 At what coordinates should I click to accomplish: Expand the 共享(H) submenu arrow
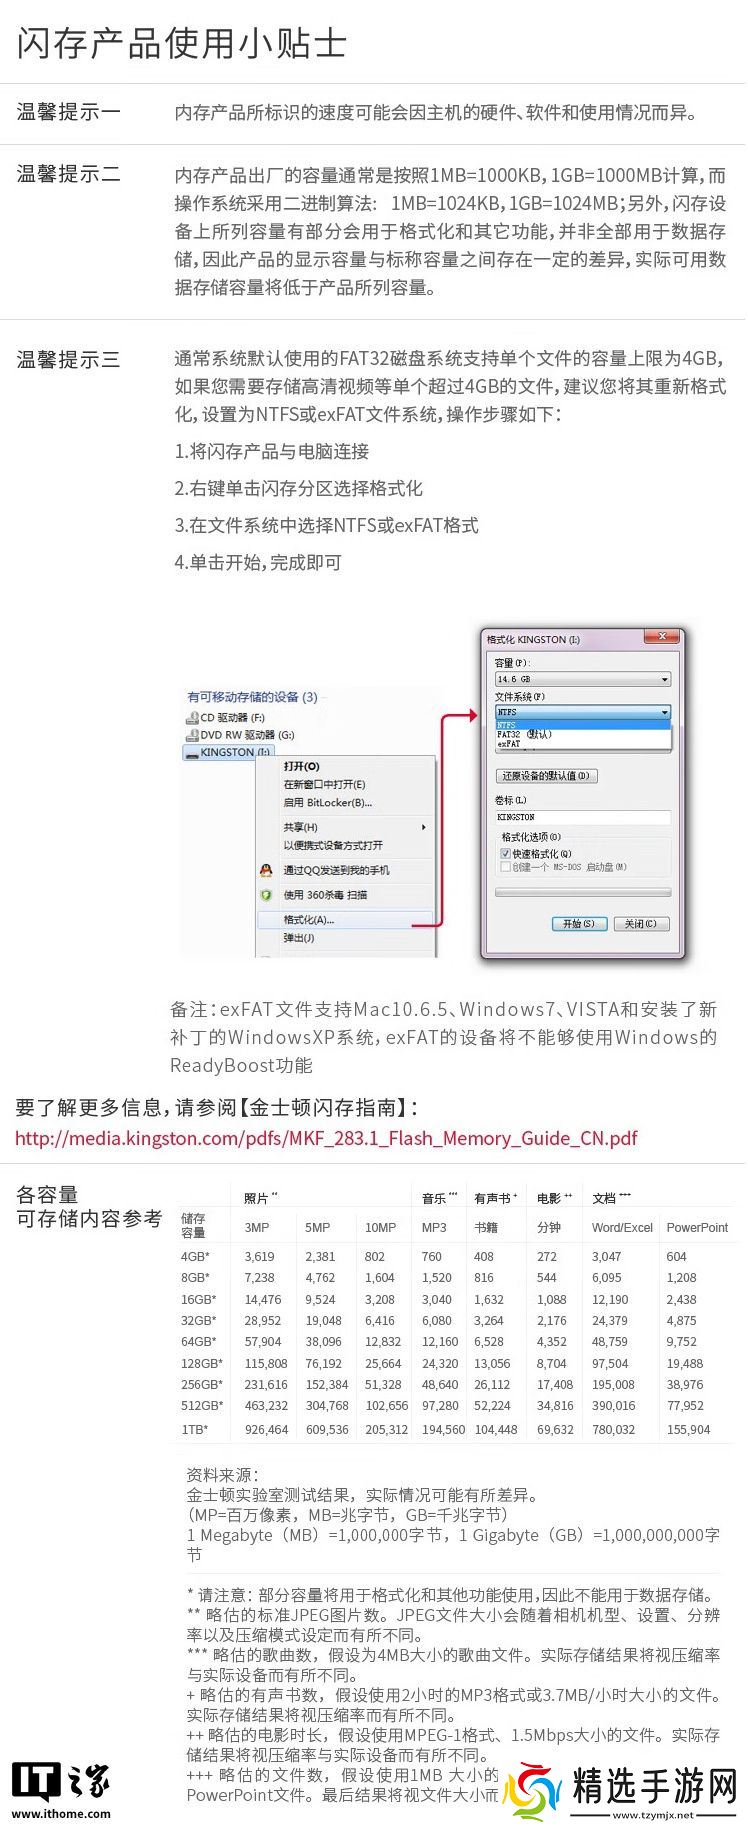point(424,827)
